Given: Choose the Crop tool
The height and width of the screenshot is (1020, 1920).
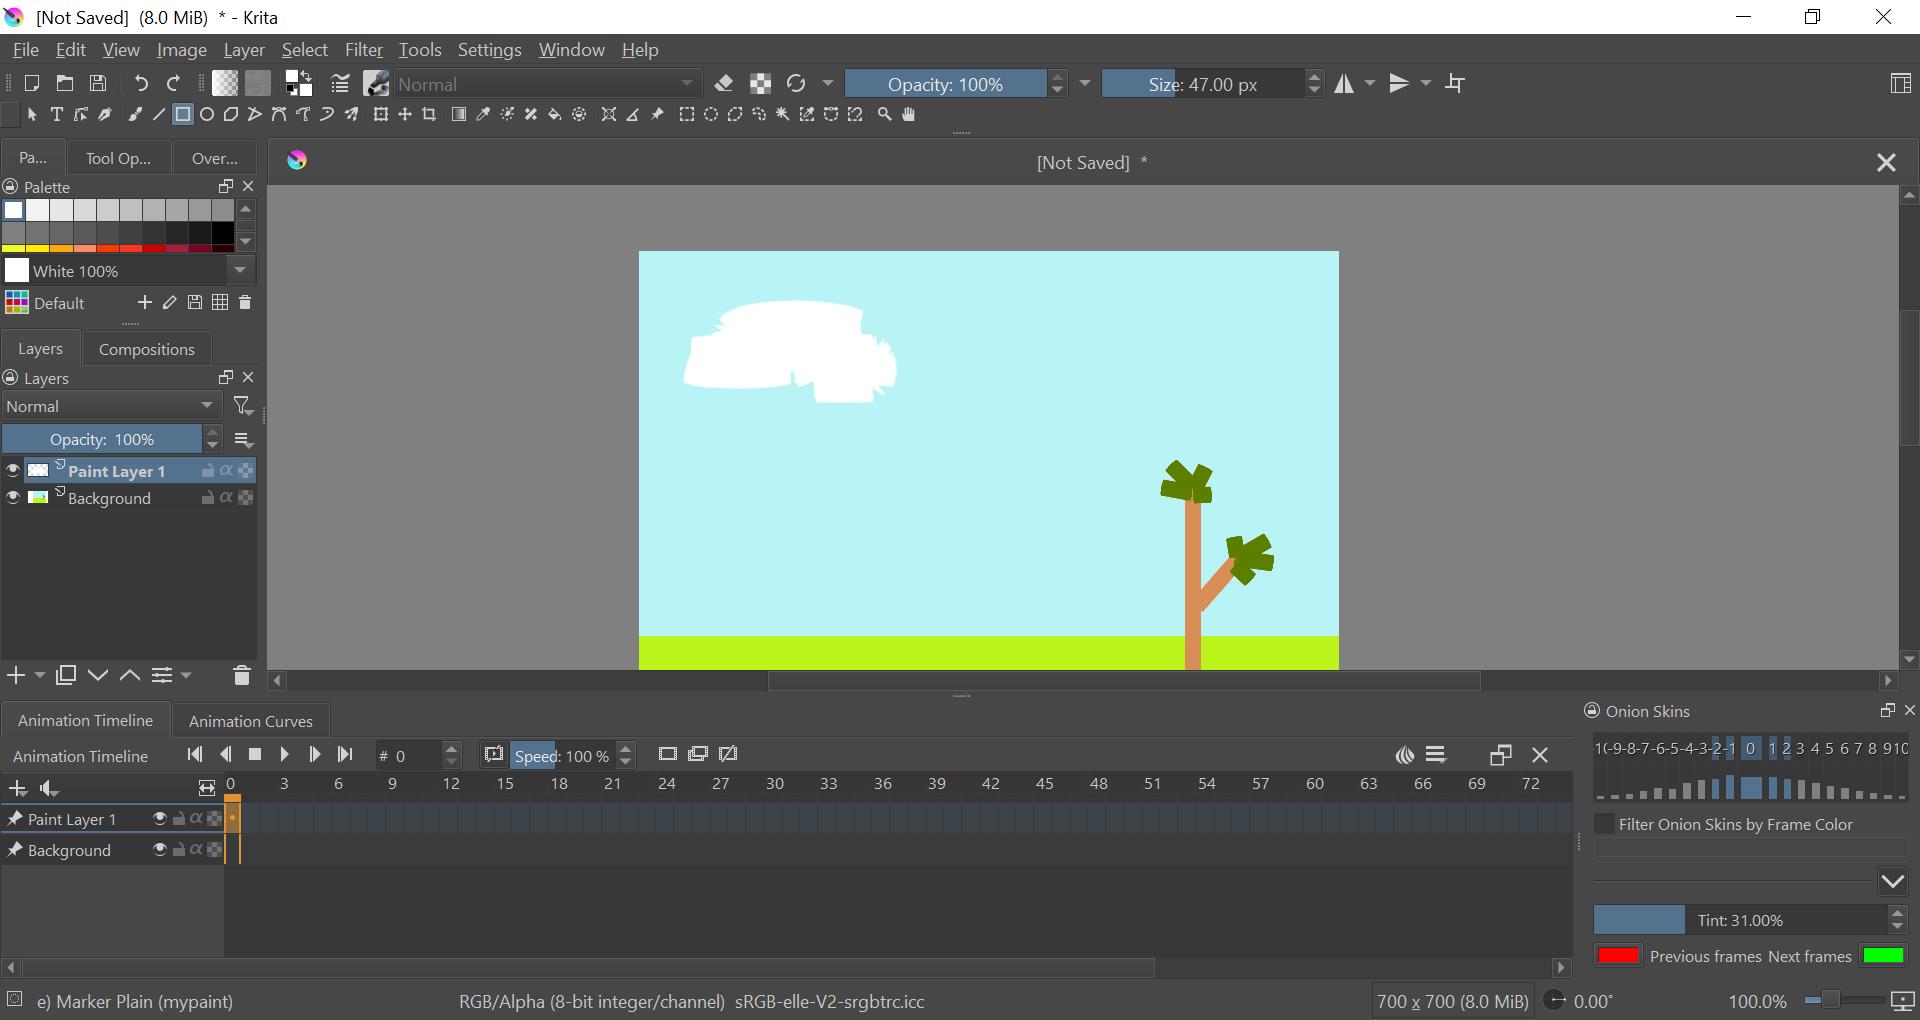Looking at the screenshot, I should click(x=429, y=114).
